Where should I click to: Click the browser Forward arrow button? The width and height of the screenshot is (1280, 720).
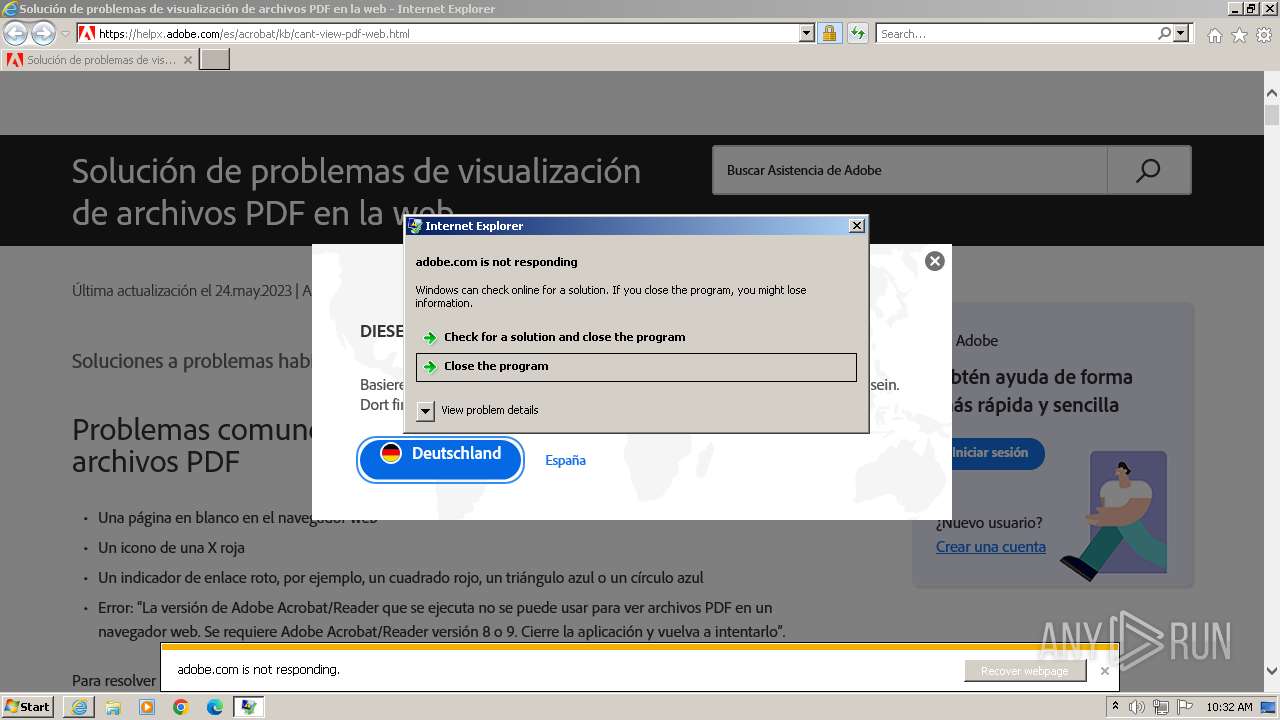[43, 33]
